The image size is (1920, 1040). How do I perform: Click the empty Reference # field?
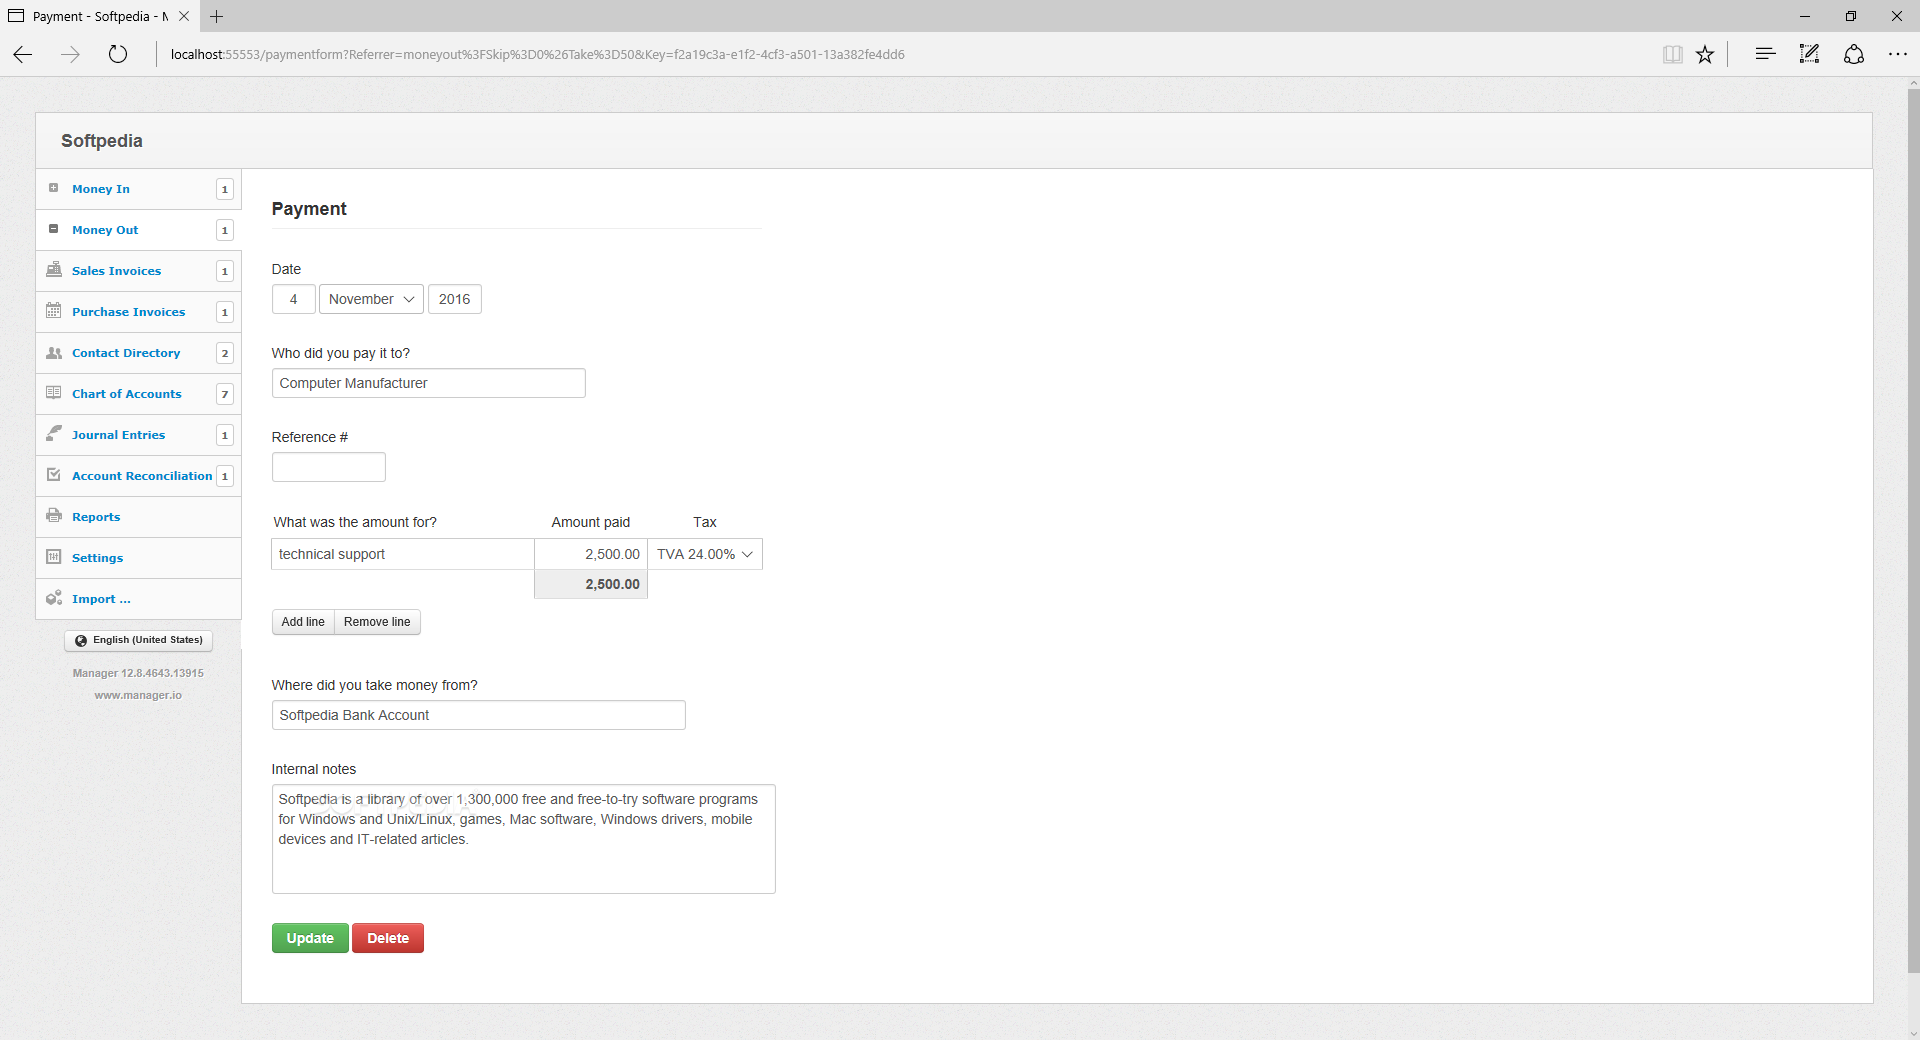[328, 467]
